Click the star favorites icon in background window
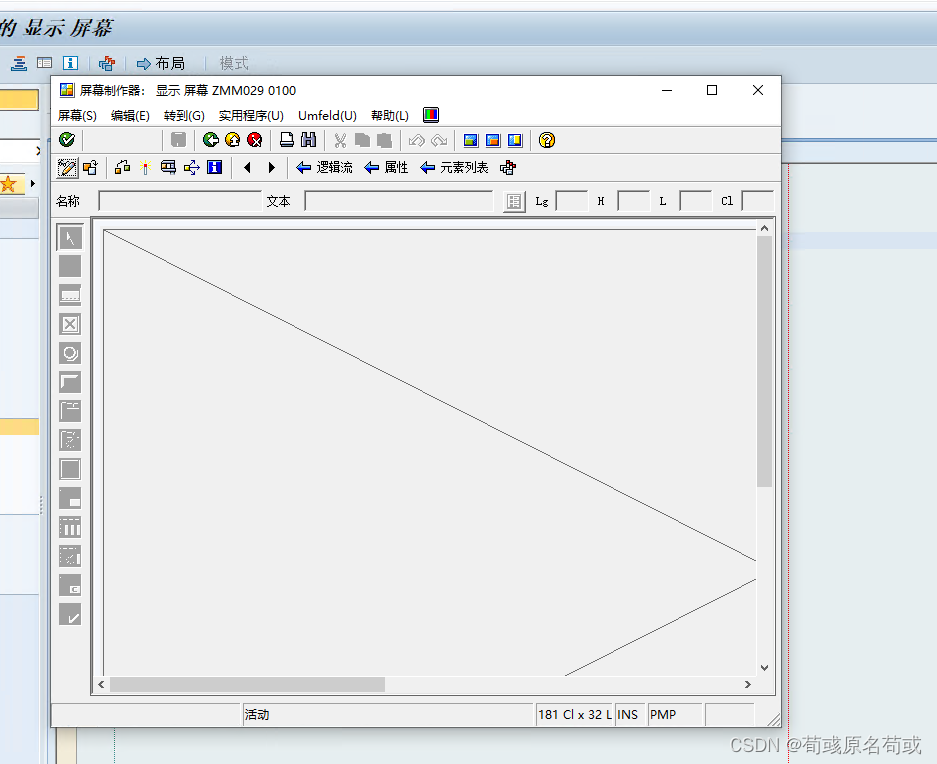Image resolution: width=937 pixels, height=764 pixels. pyautogui.click(x=8, y=184)
